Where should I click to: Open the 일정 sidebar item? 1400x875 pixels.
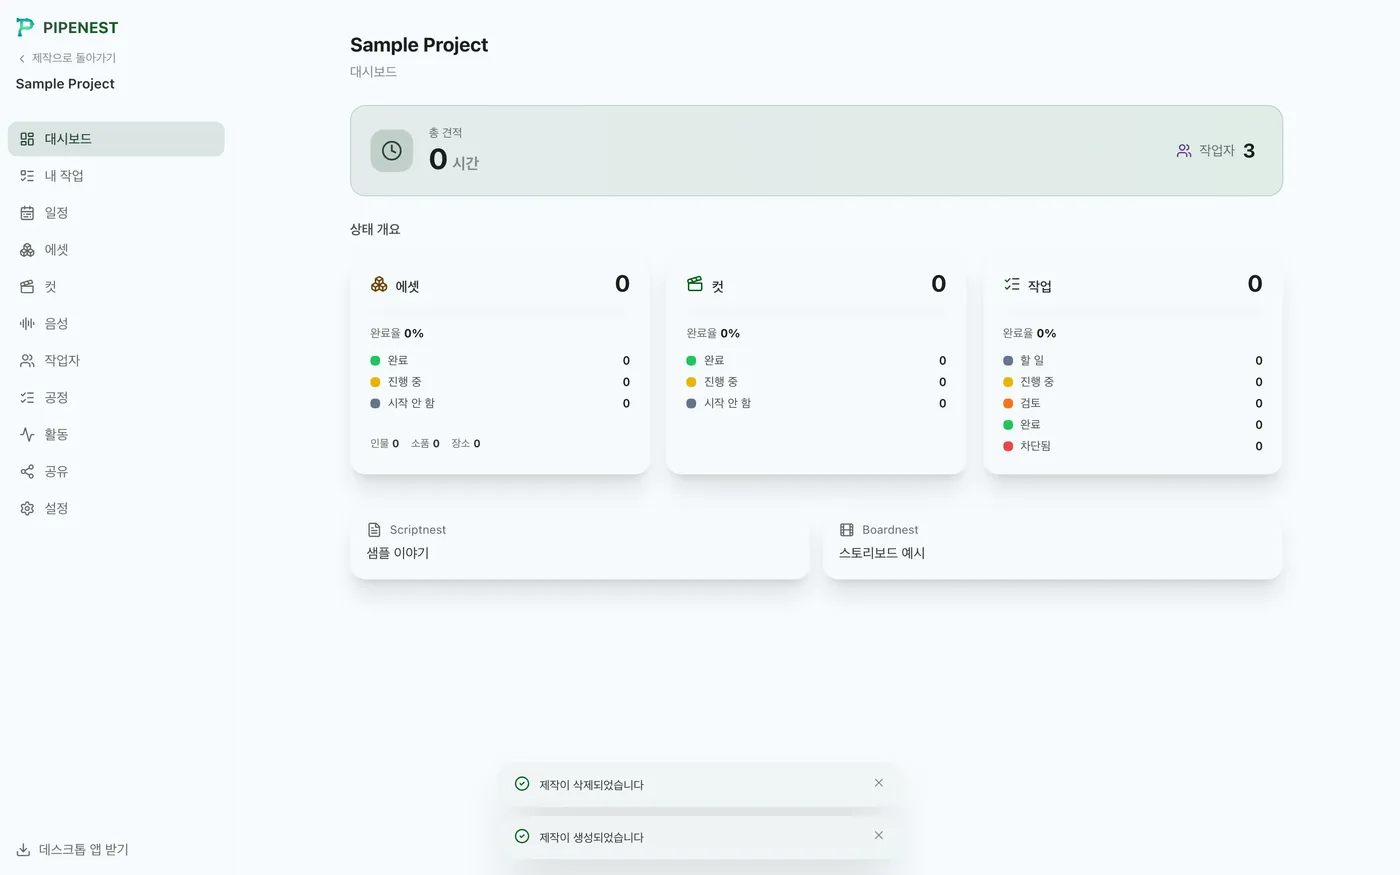(x=116, y=213)
